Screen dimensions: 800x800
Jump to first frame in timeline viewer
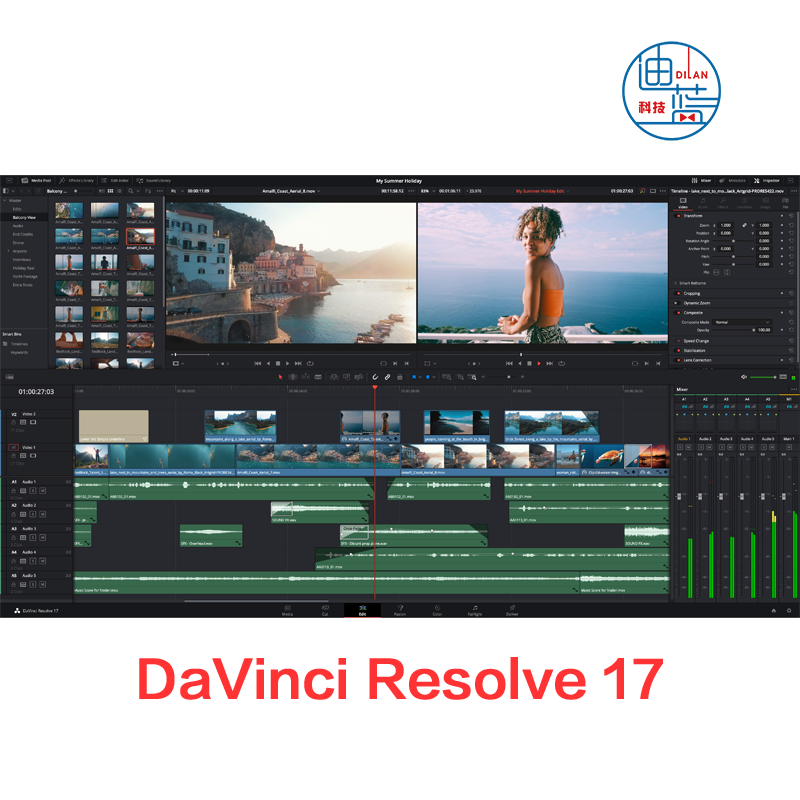509,363
